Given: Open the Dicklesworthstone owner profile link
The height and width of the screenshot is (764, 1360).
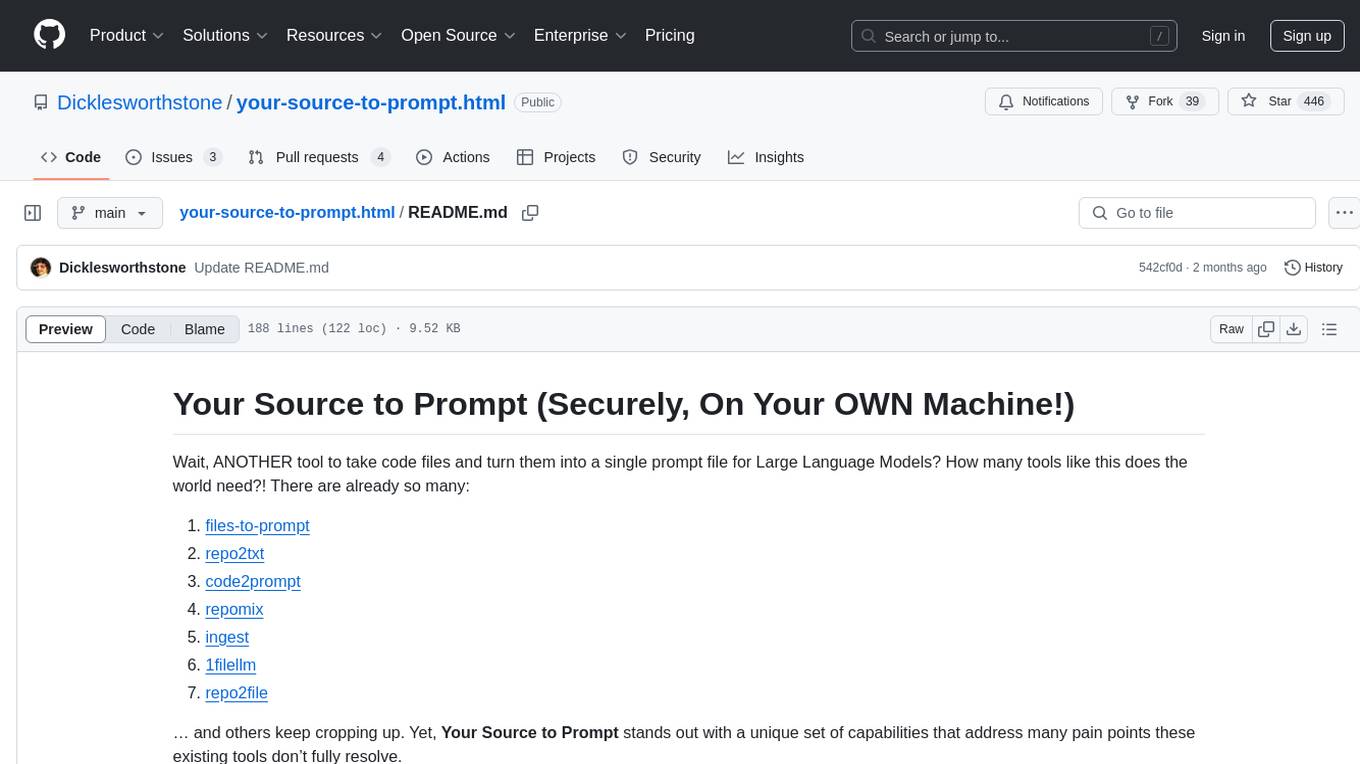Looking at the screenshot, I should pyautogui.click(x=140, y=102).
